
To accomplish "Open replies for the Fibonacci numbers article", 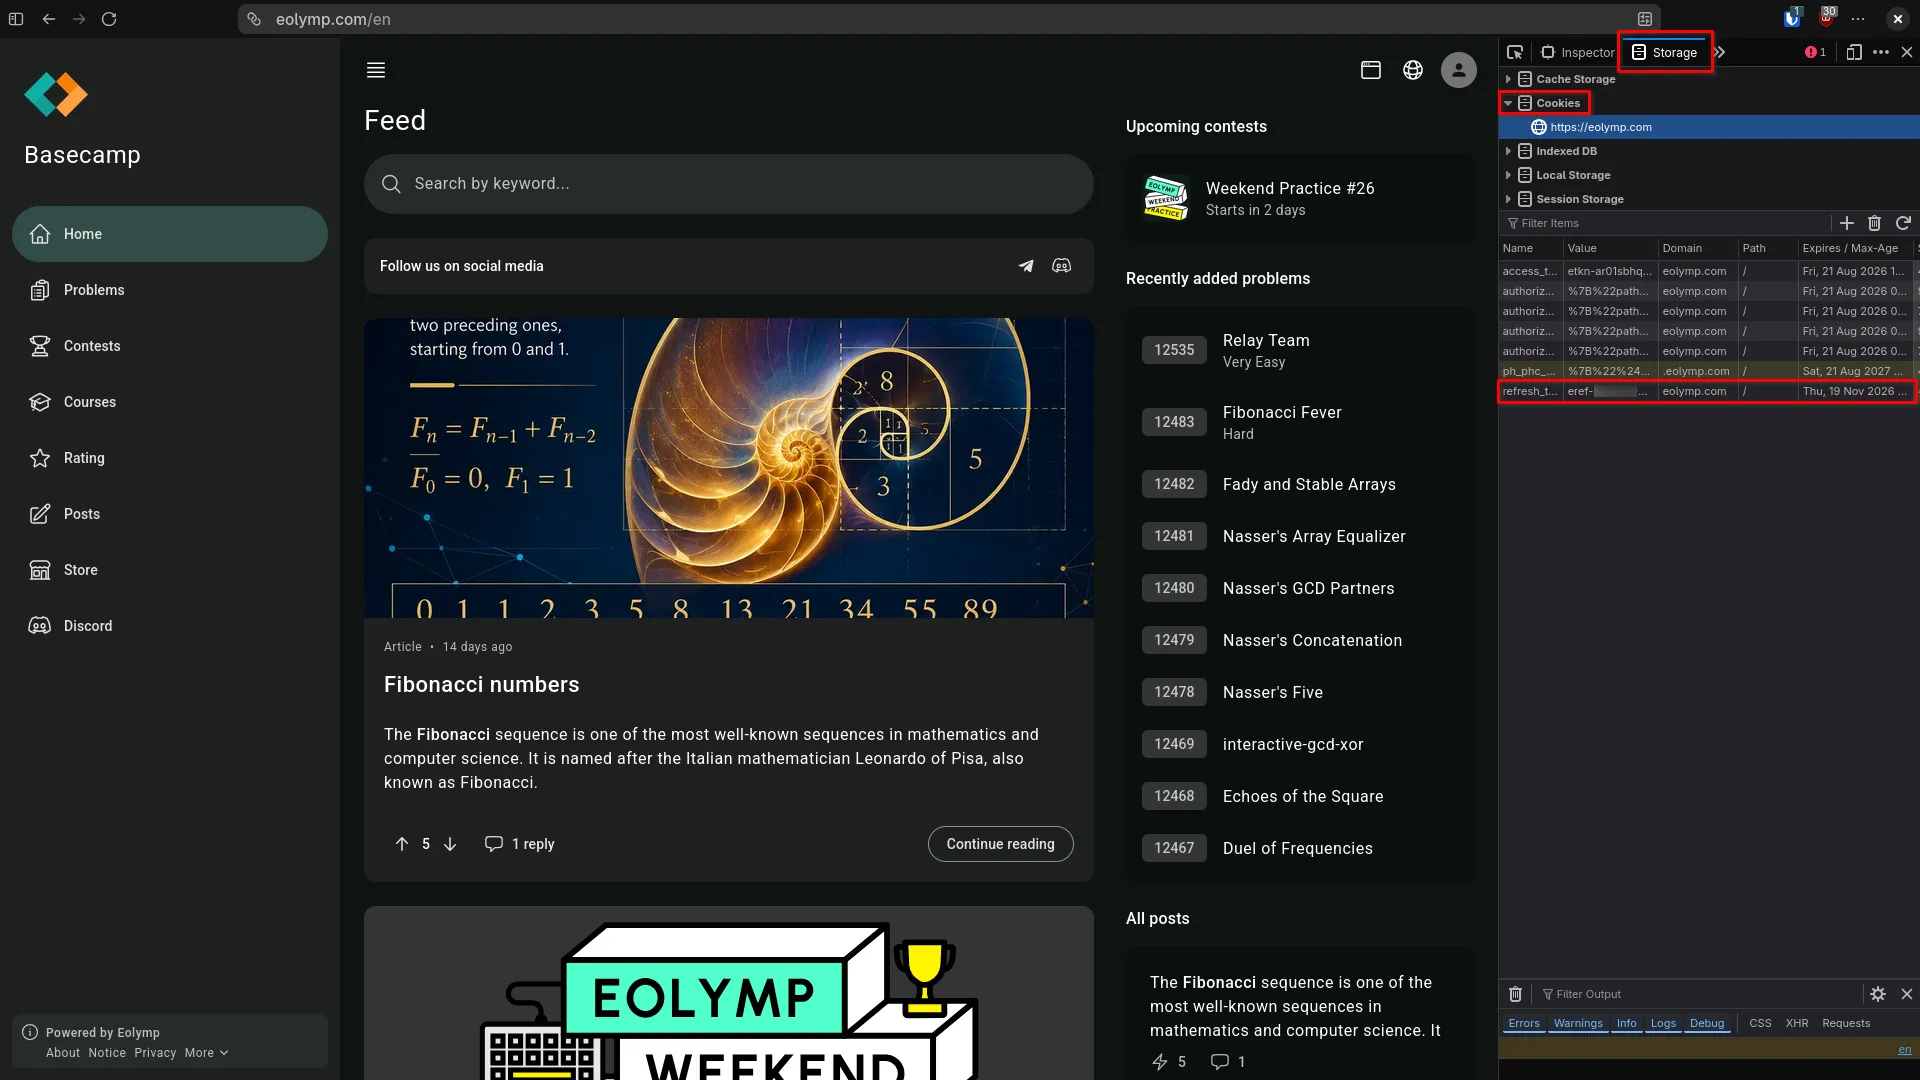I will (519, 844).
